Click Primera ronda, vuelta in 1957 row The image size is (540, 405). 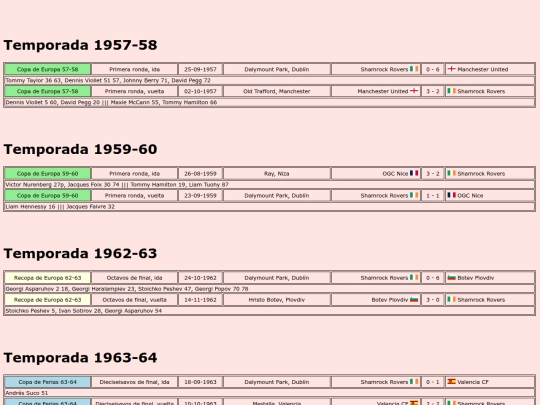pyautogui.click(x=135, y=91)
